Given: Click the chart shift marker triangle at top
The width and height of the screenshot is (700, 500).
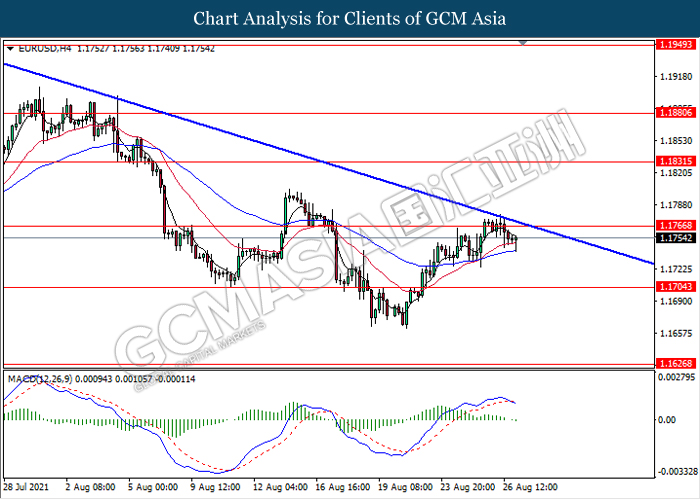Looking at the screenshot, I should pyautogui.click(x=523, y=42).
